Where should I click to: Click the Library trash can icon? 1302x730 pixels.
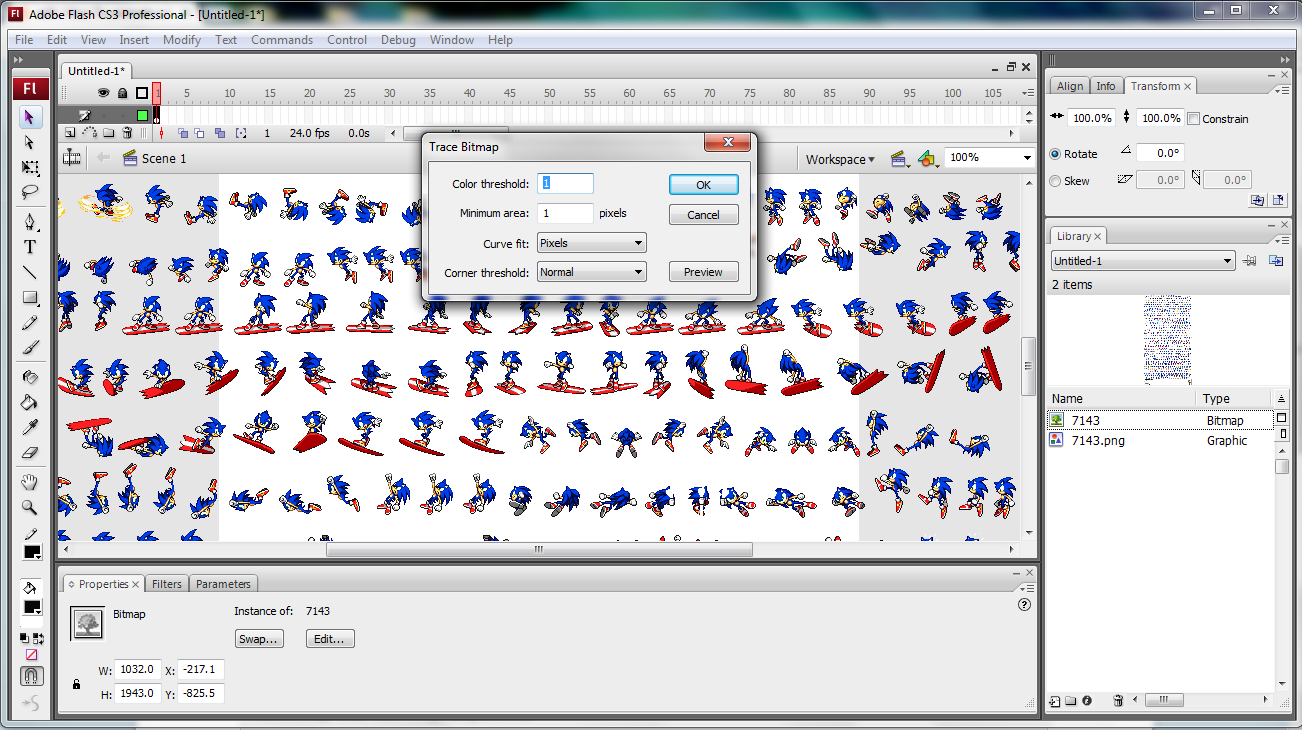point(1117,701)
